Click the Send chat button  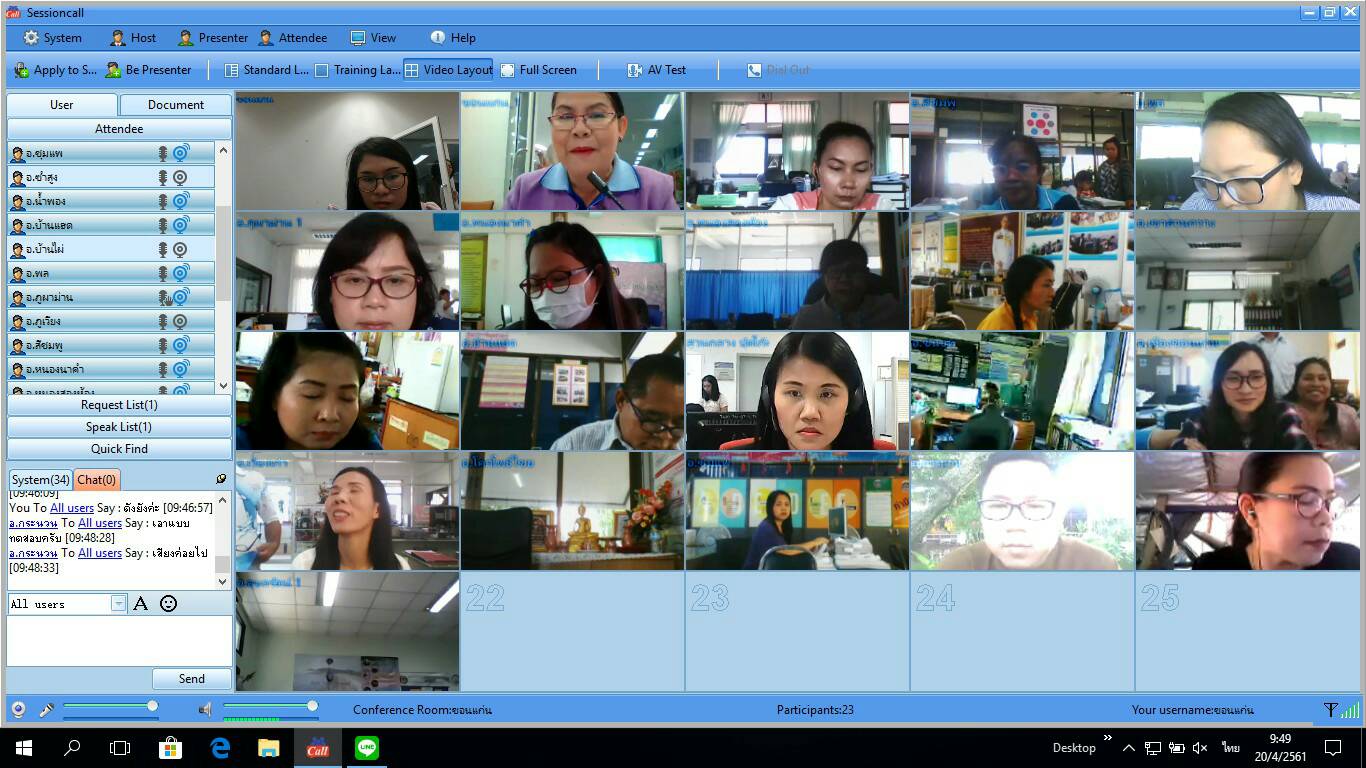[192, 679]
